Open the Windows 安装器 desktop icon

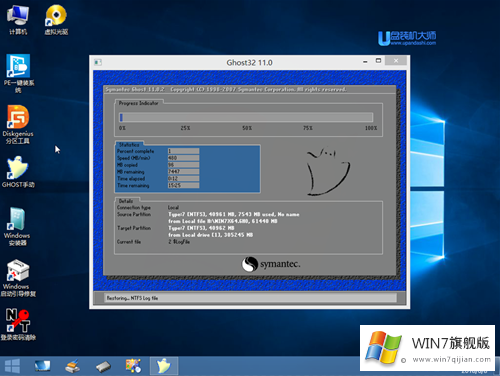[17, 227]
